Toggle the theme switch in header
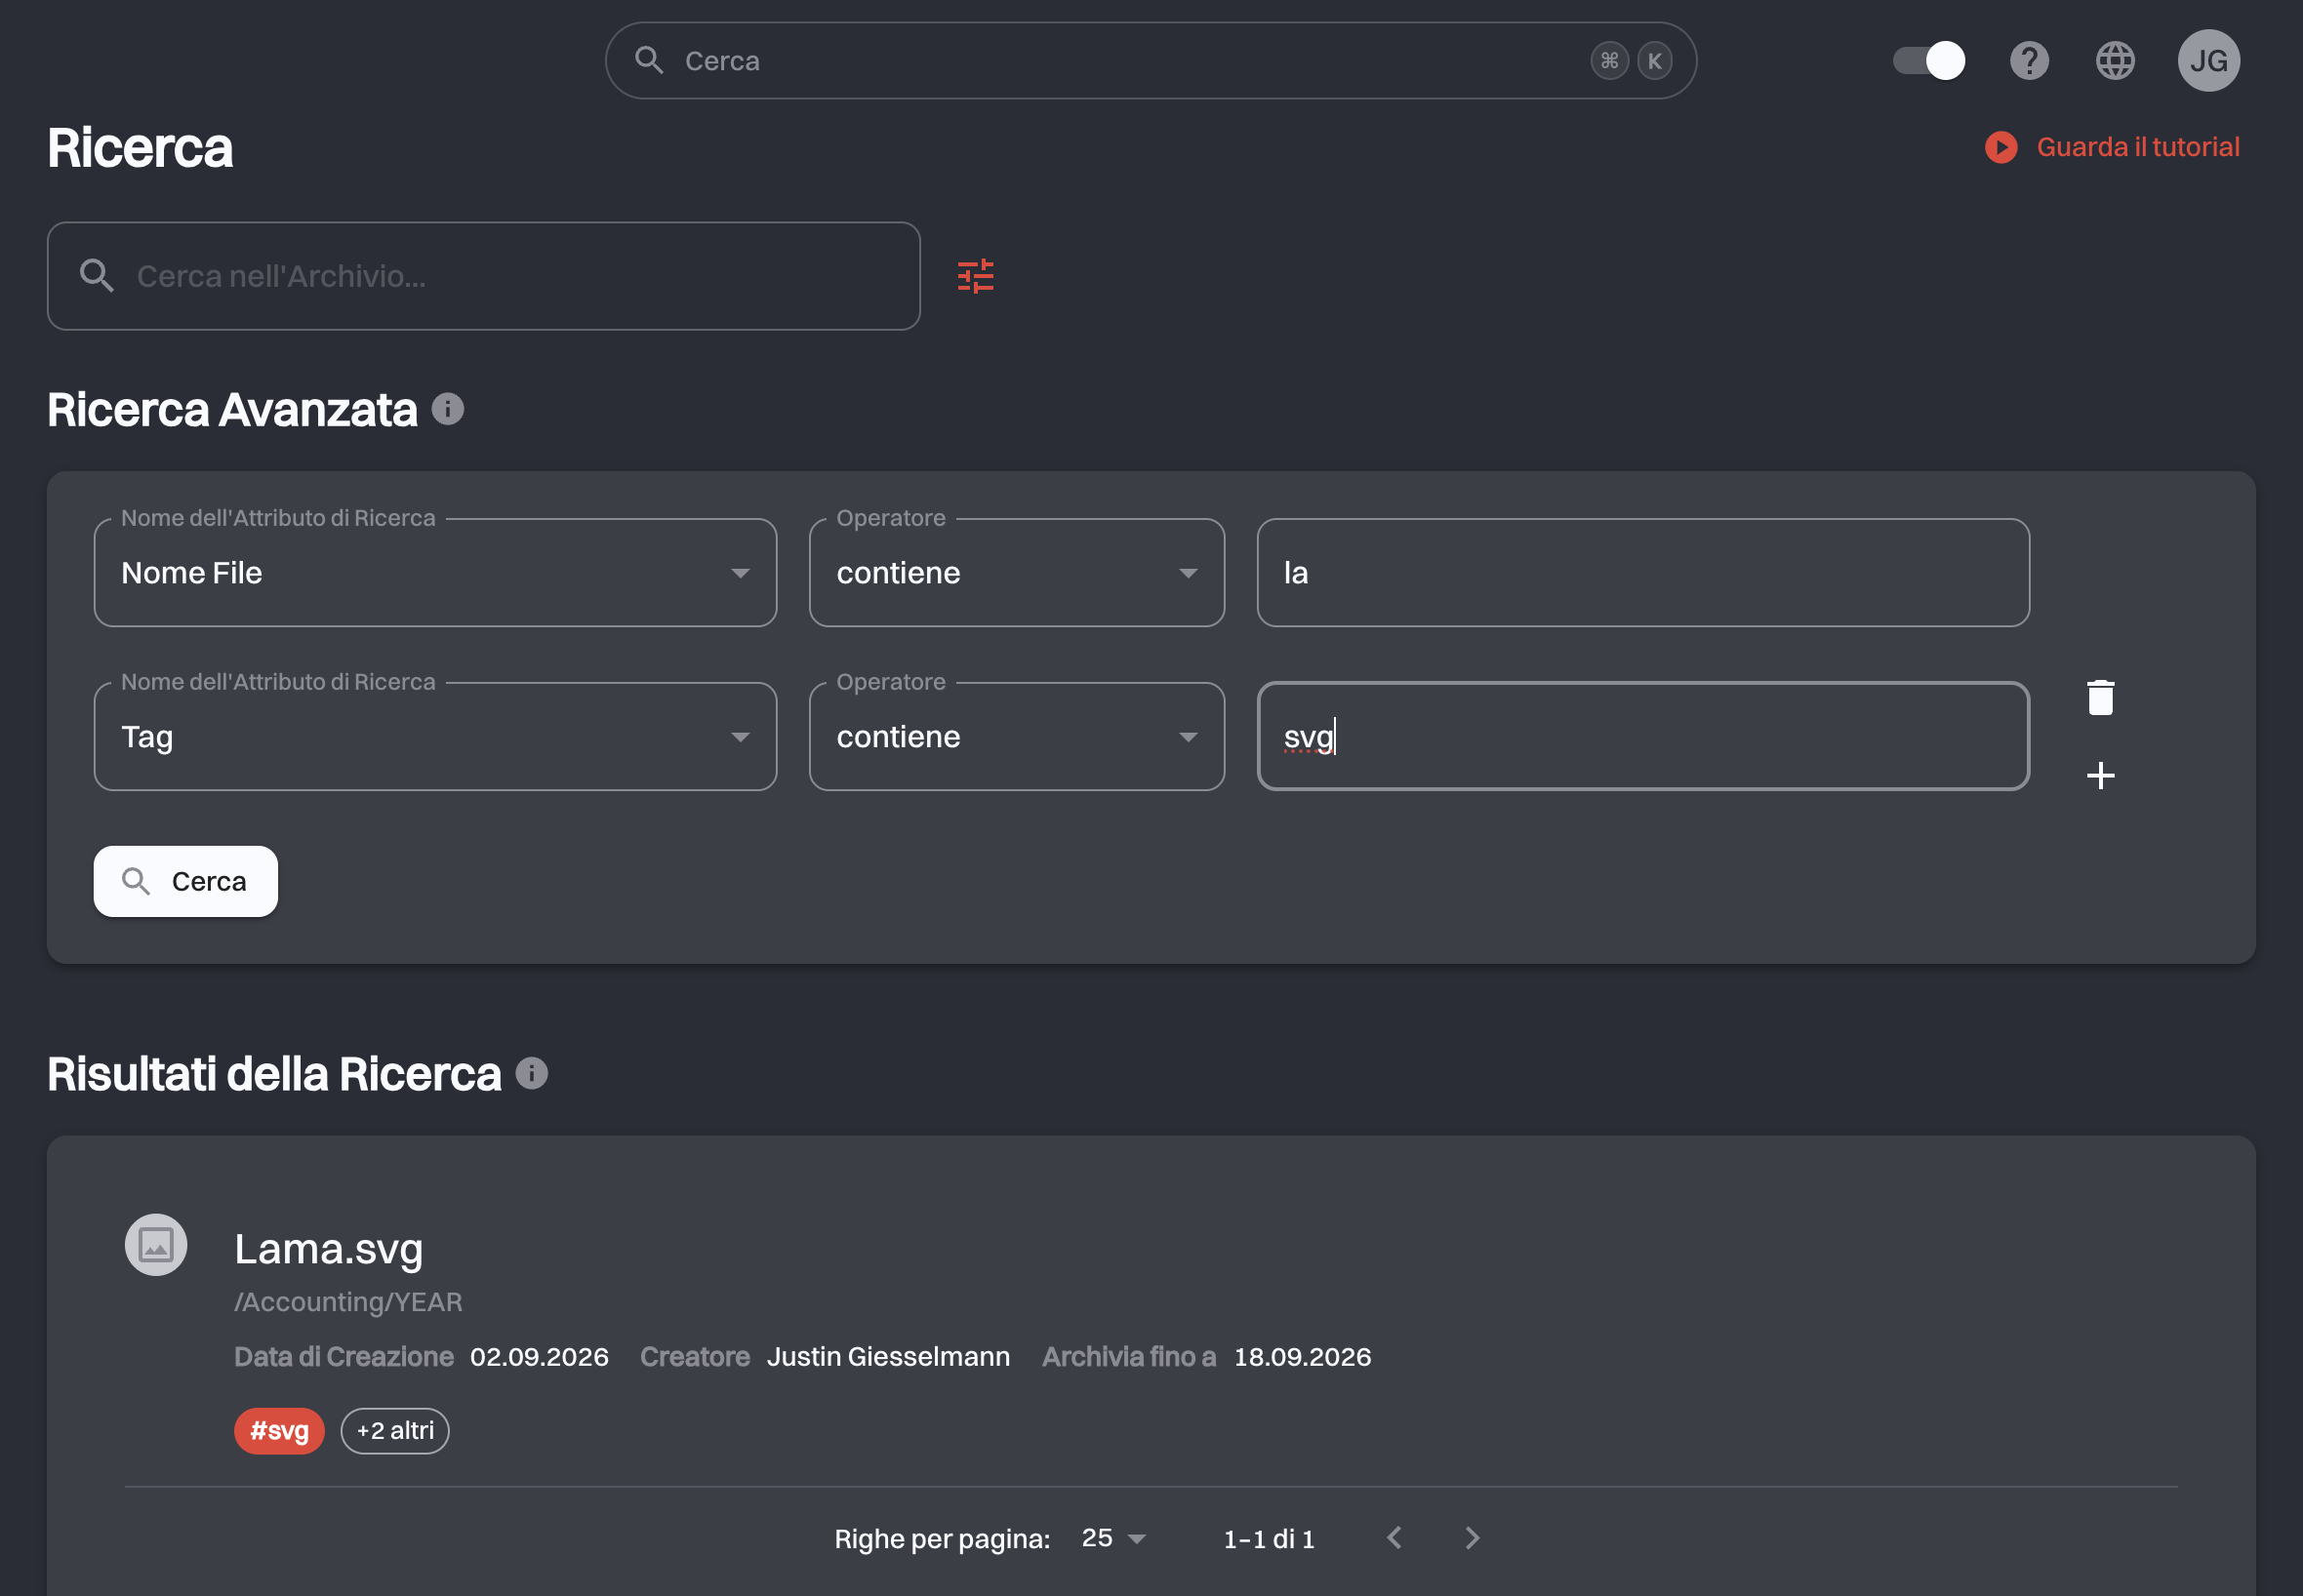The height and width of the screenshot is (1596, 2303). 1929,61
